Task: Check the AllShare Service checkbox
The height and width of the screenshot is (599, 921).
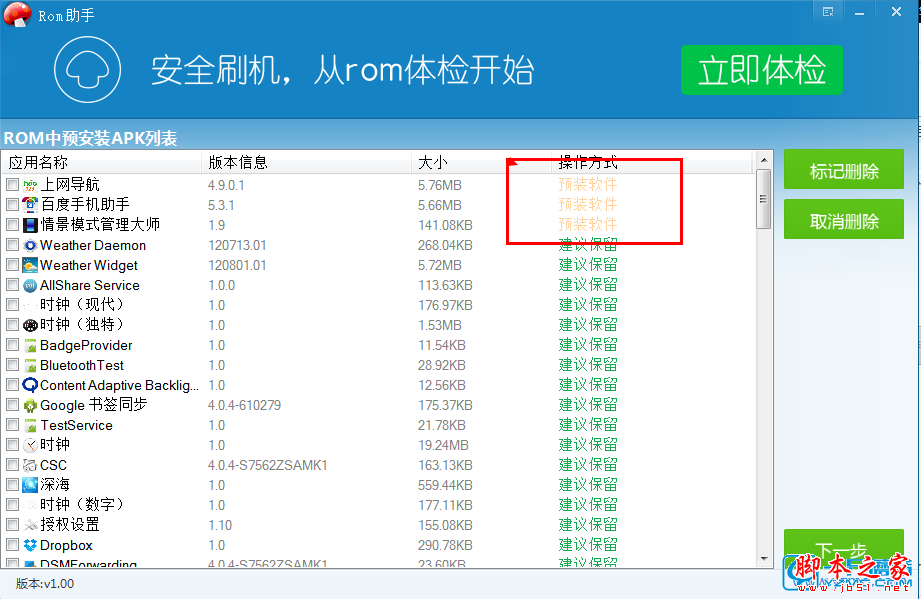Action: 12,285
